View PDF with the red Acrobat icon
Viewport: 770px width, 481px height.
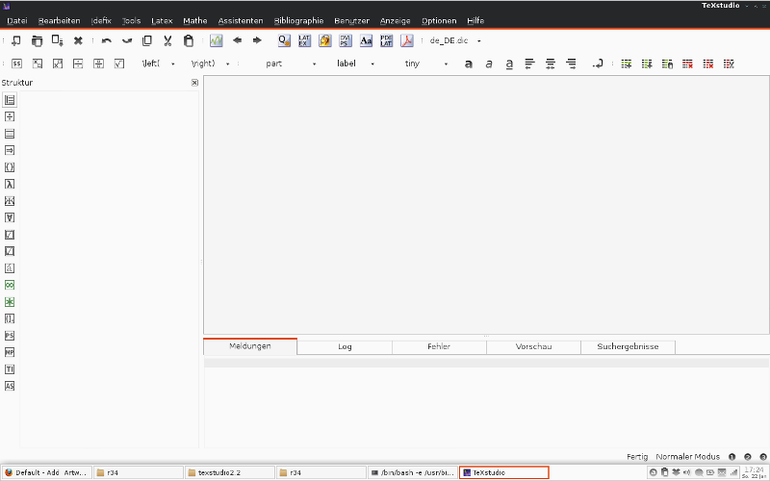point(407,41)
